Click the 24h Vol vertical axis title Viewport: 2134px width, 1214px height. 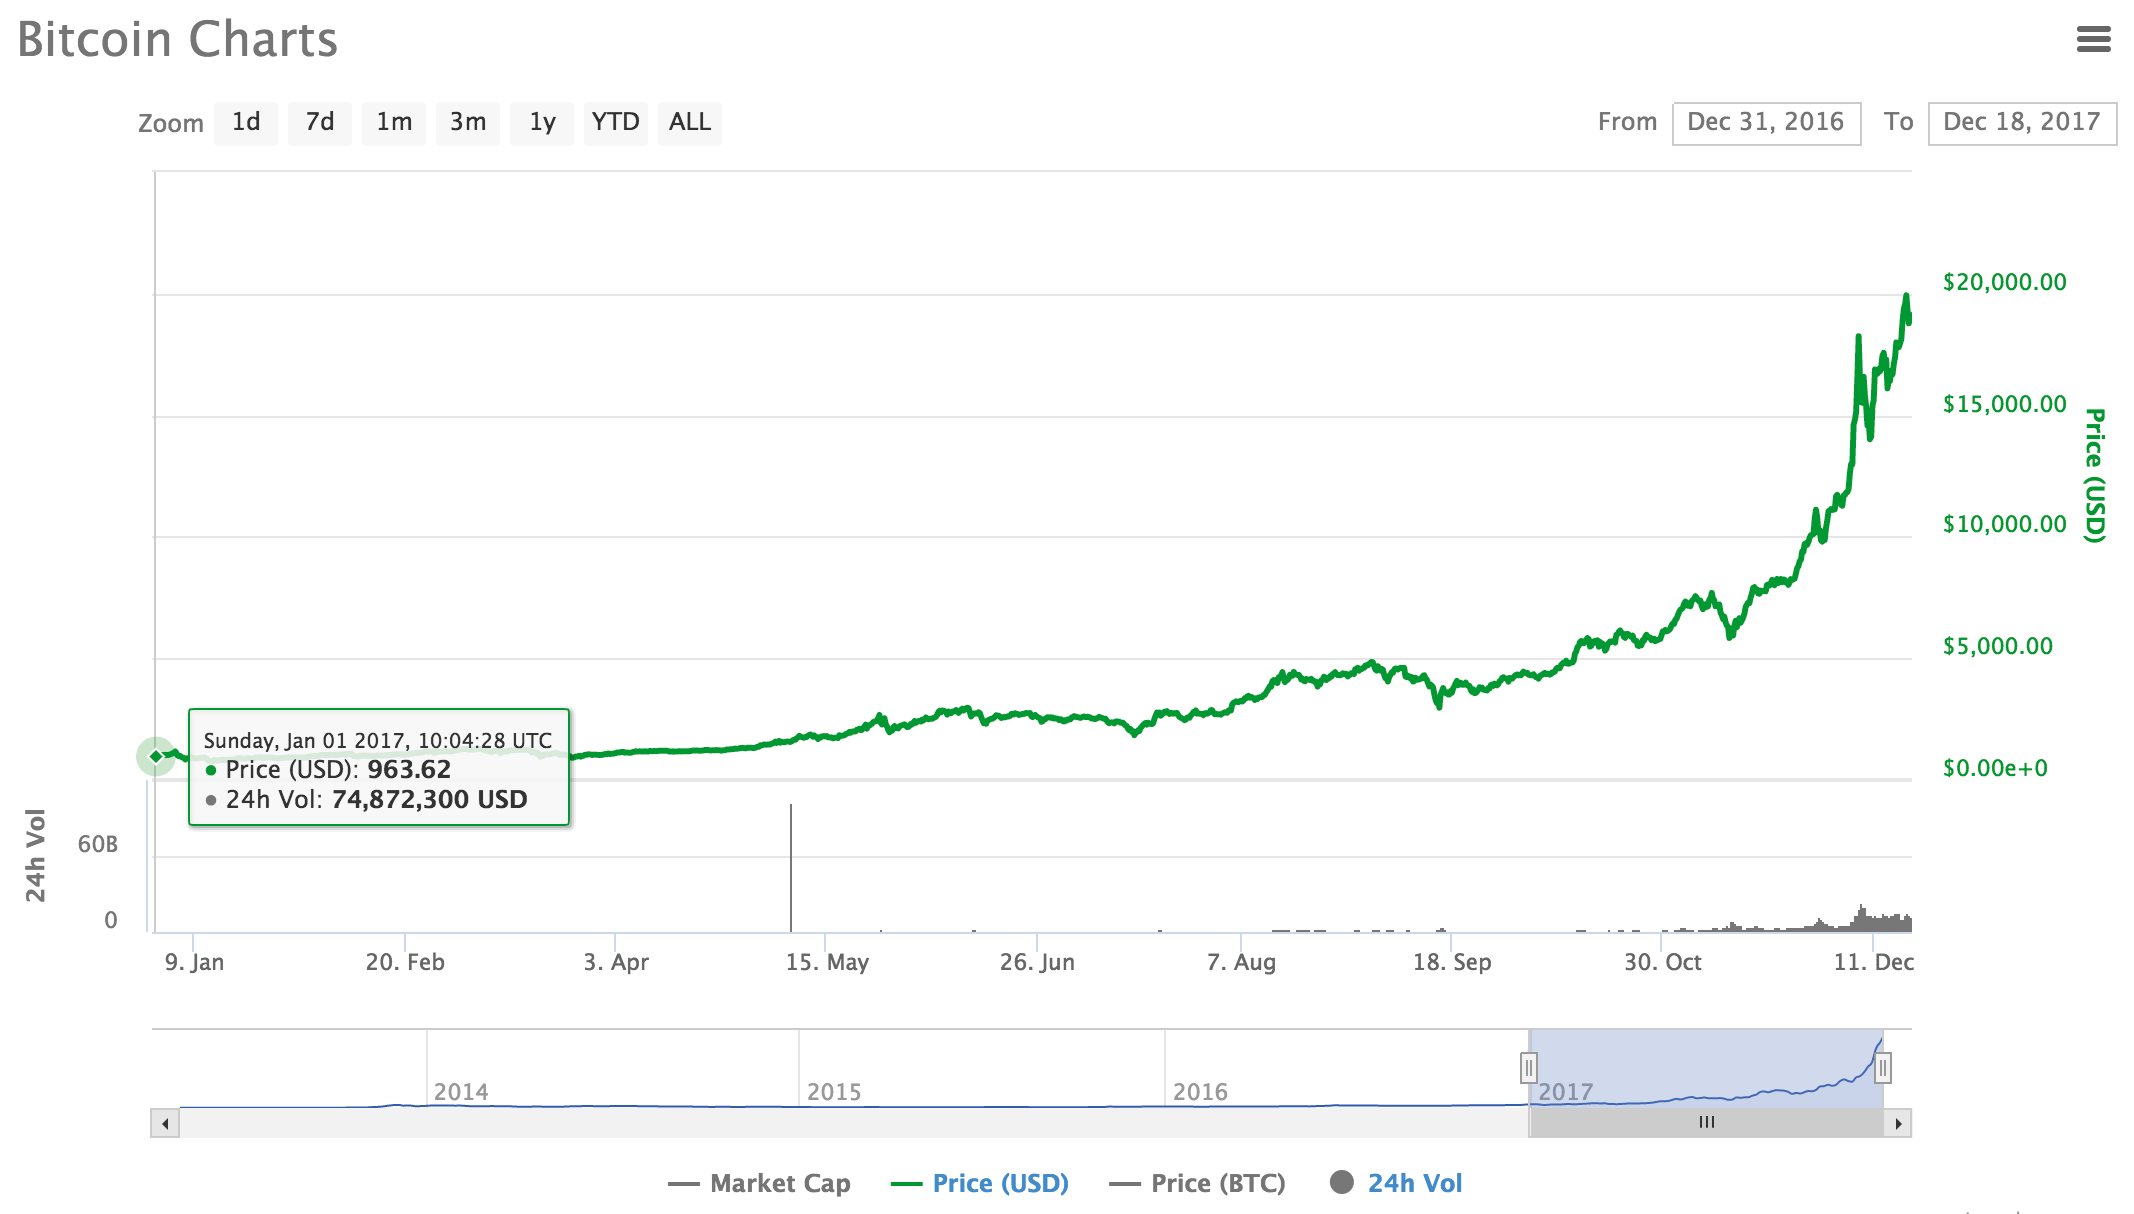[x=36, y=855]
